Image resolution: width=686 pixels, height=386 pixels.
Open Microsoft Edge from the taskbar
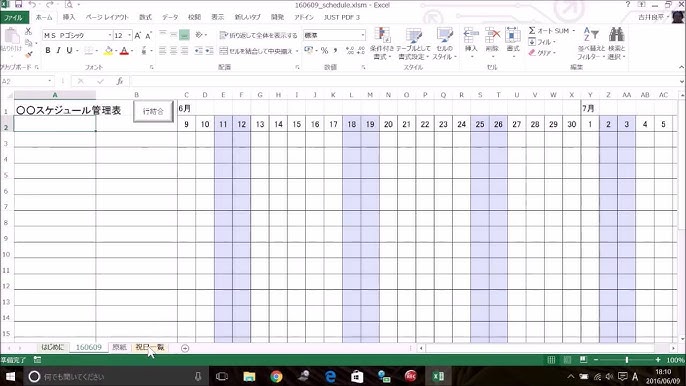tap(330, 376)
